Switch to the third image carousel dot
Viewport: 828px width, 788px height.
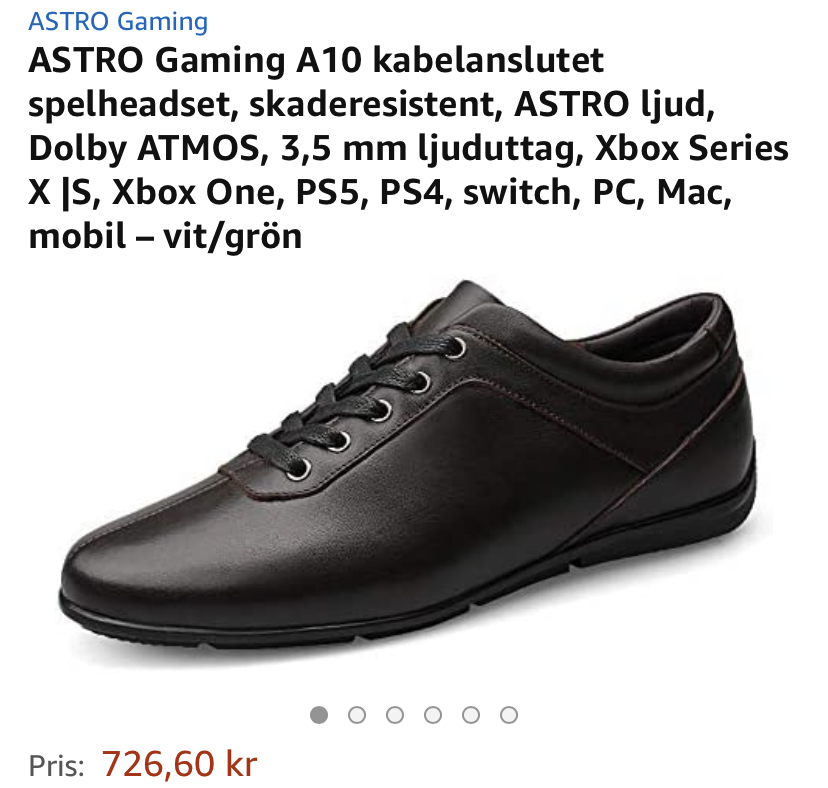tap(395, 715)
